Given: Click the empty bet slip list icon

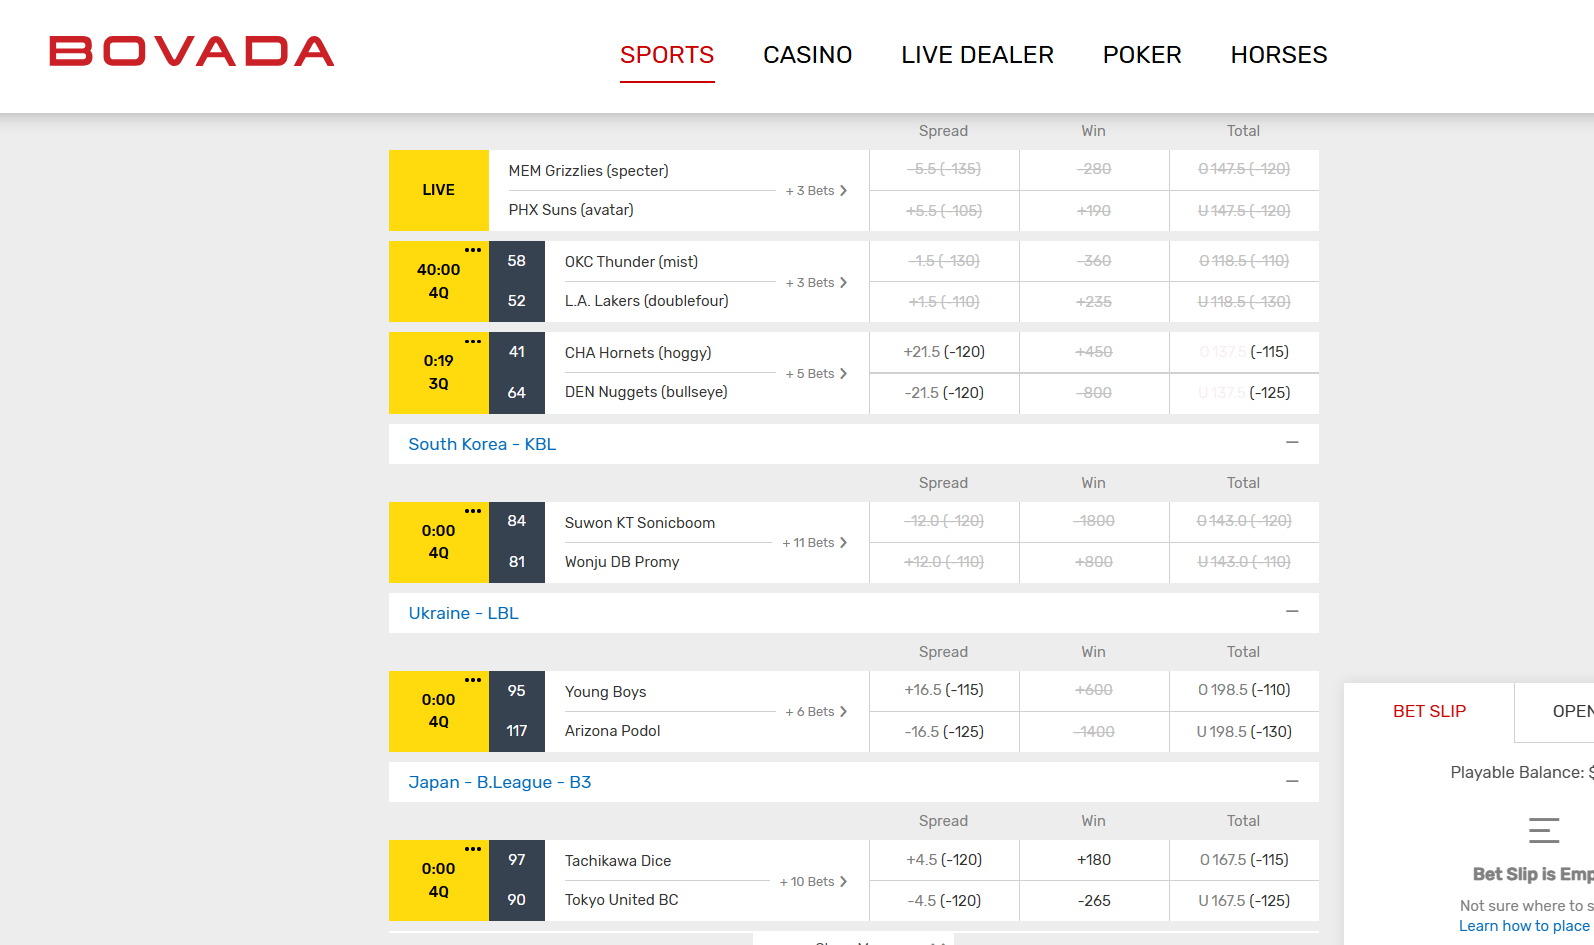Looking at the screenshot, I should [1543, 830].
